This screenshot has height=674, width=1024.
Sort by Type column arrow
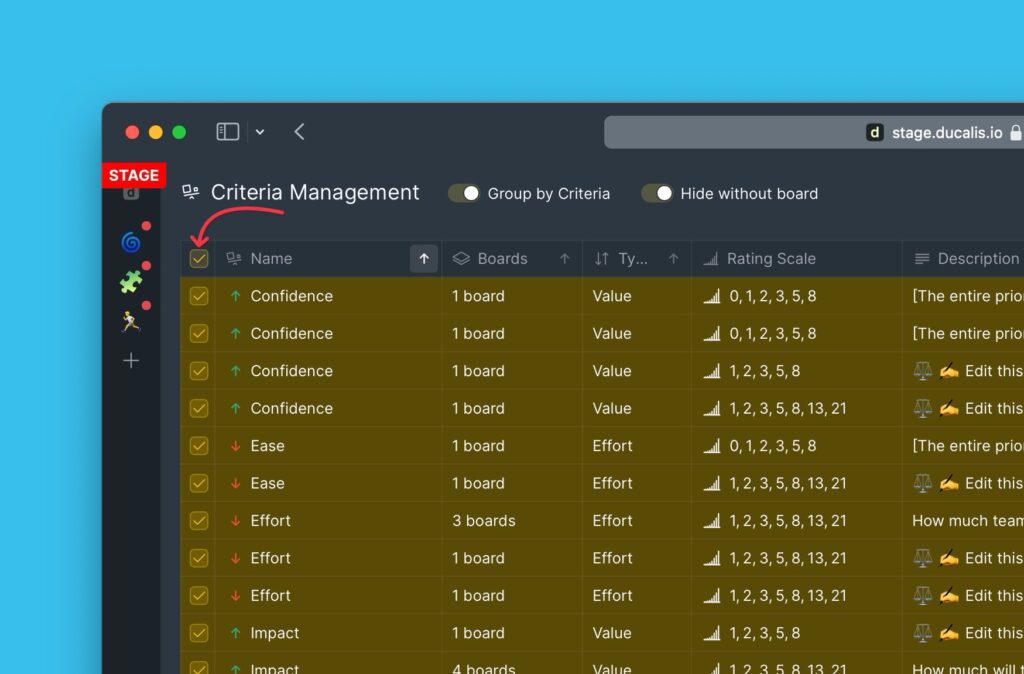coord(673,259)
